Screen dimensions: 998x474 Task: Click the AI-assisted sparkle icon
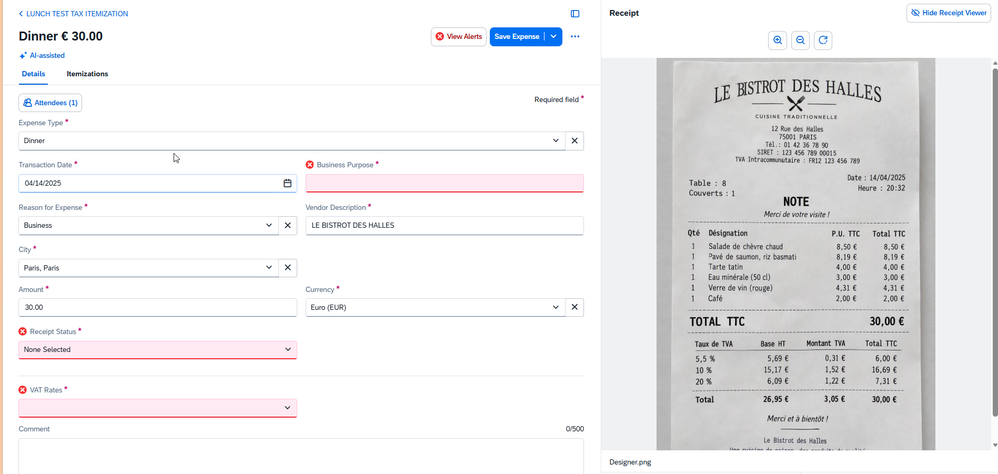(x=23, y=56)
